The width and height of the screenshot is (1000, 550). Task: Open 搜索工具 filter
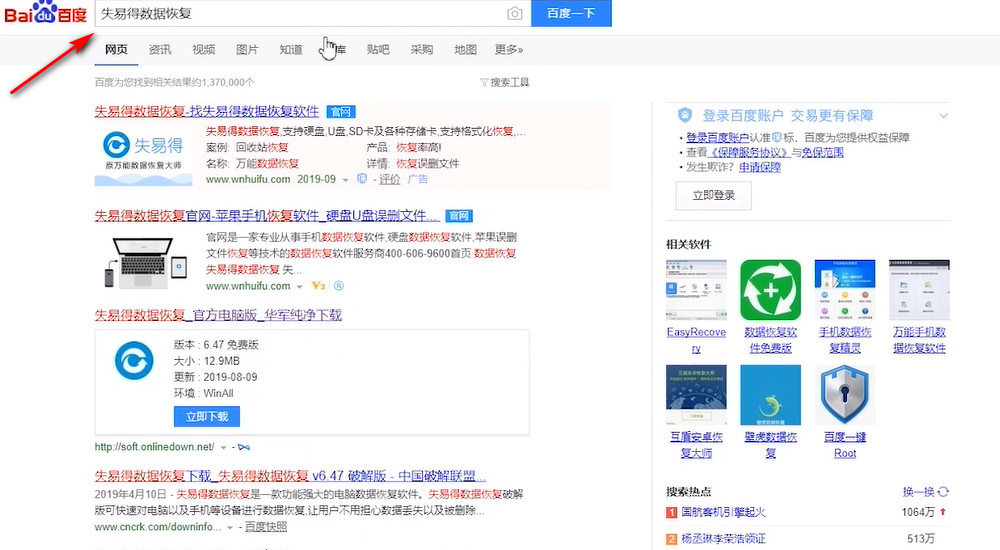tap(504, 82)
